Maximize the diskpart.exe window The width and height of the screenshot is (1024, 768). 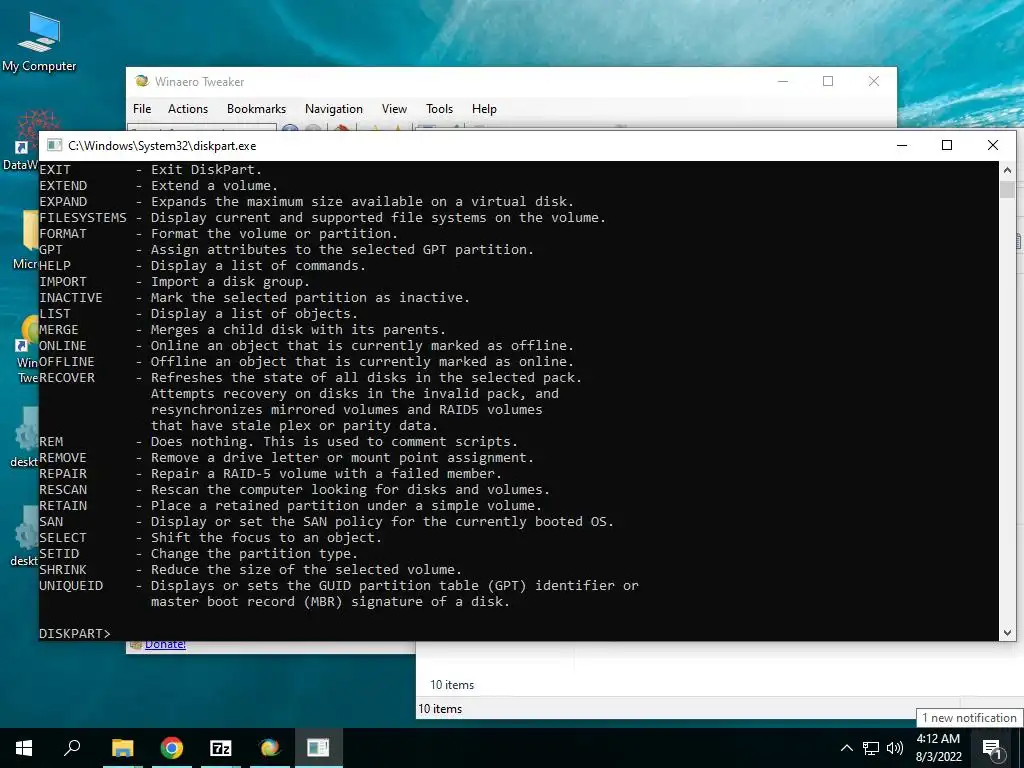click(946, 145)
